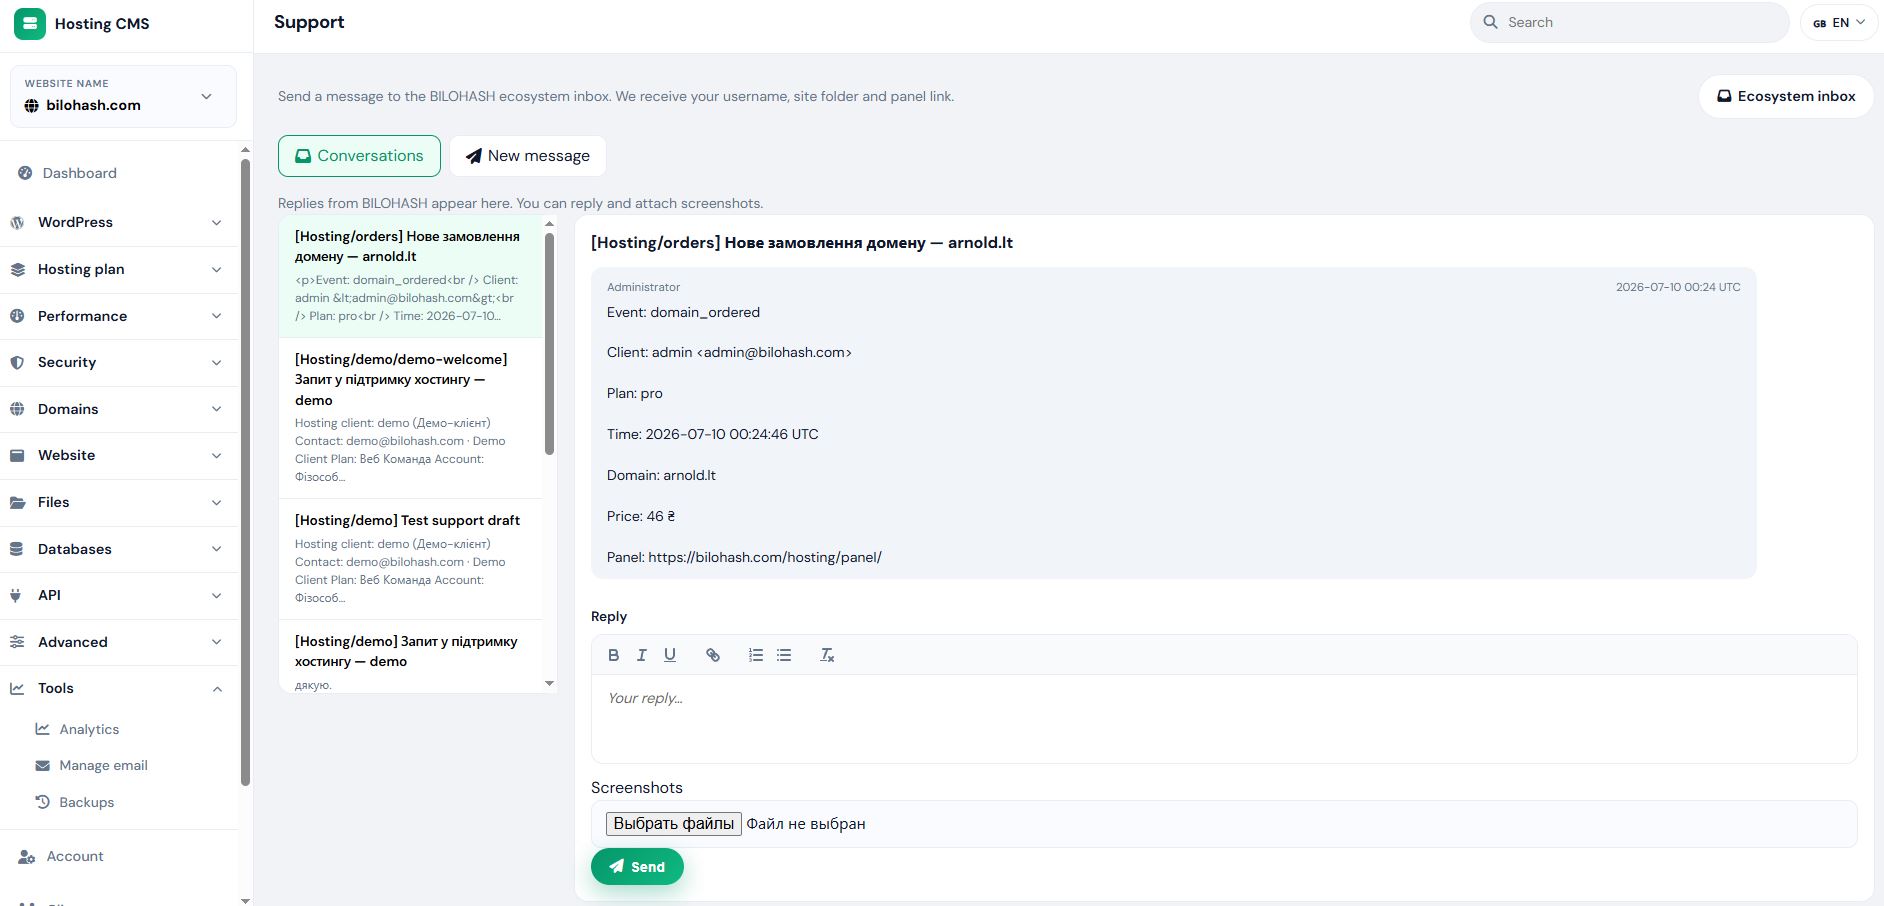
Task: Toggle underline formatting in reply editor
Action: (x=670, y=655)
